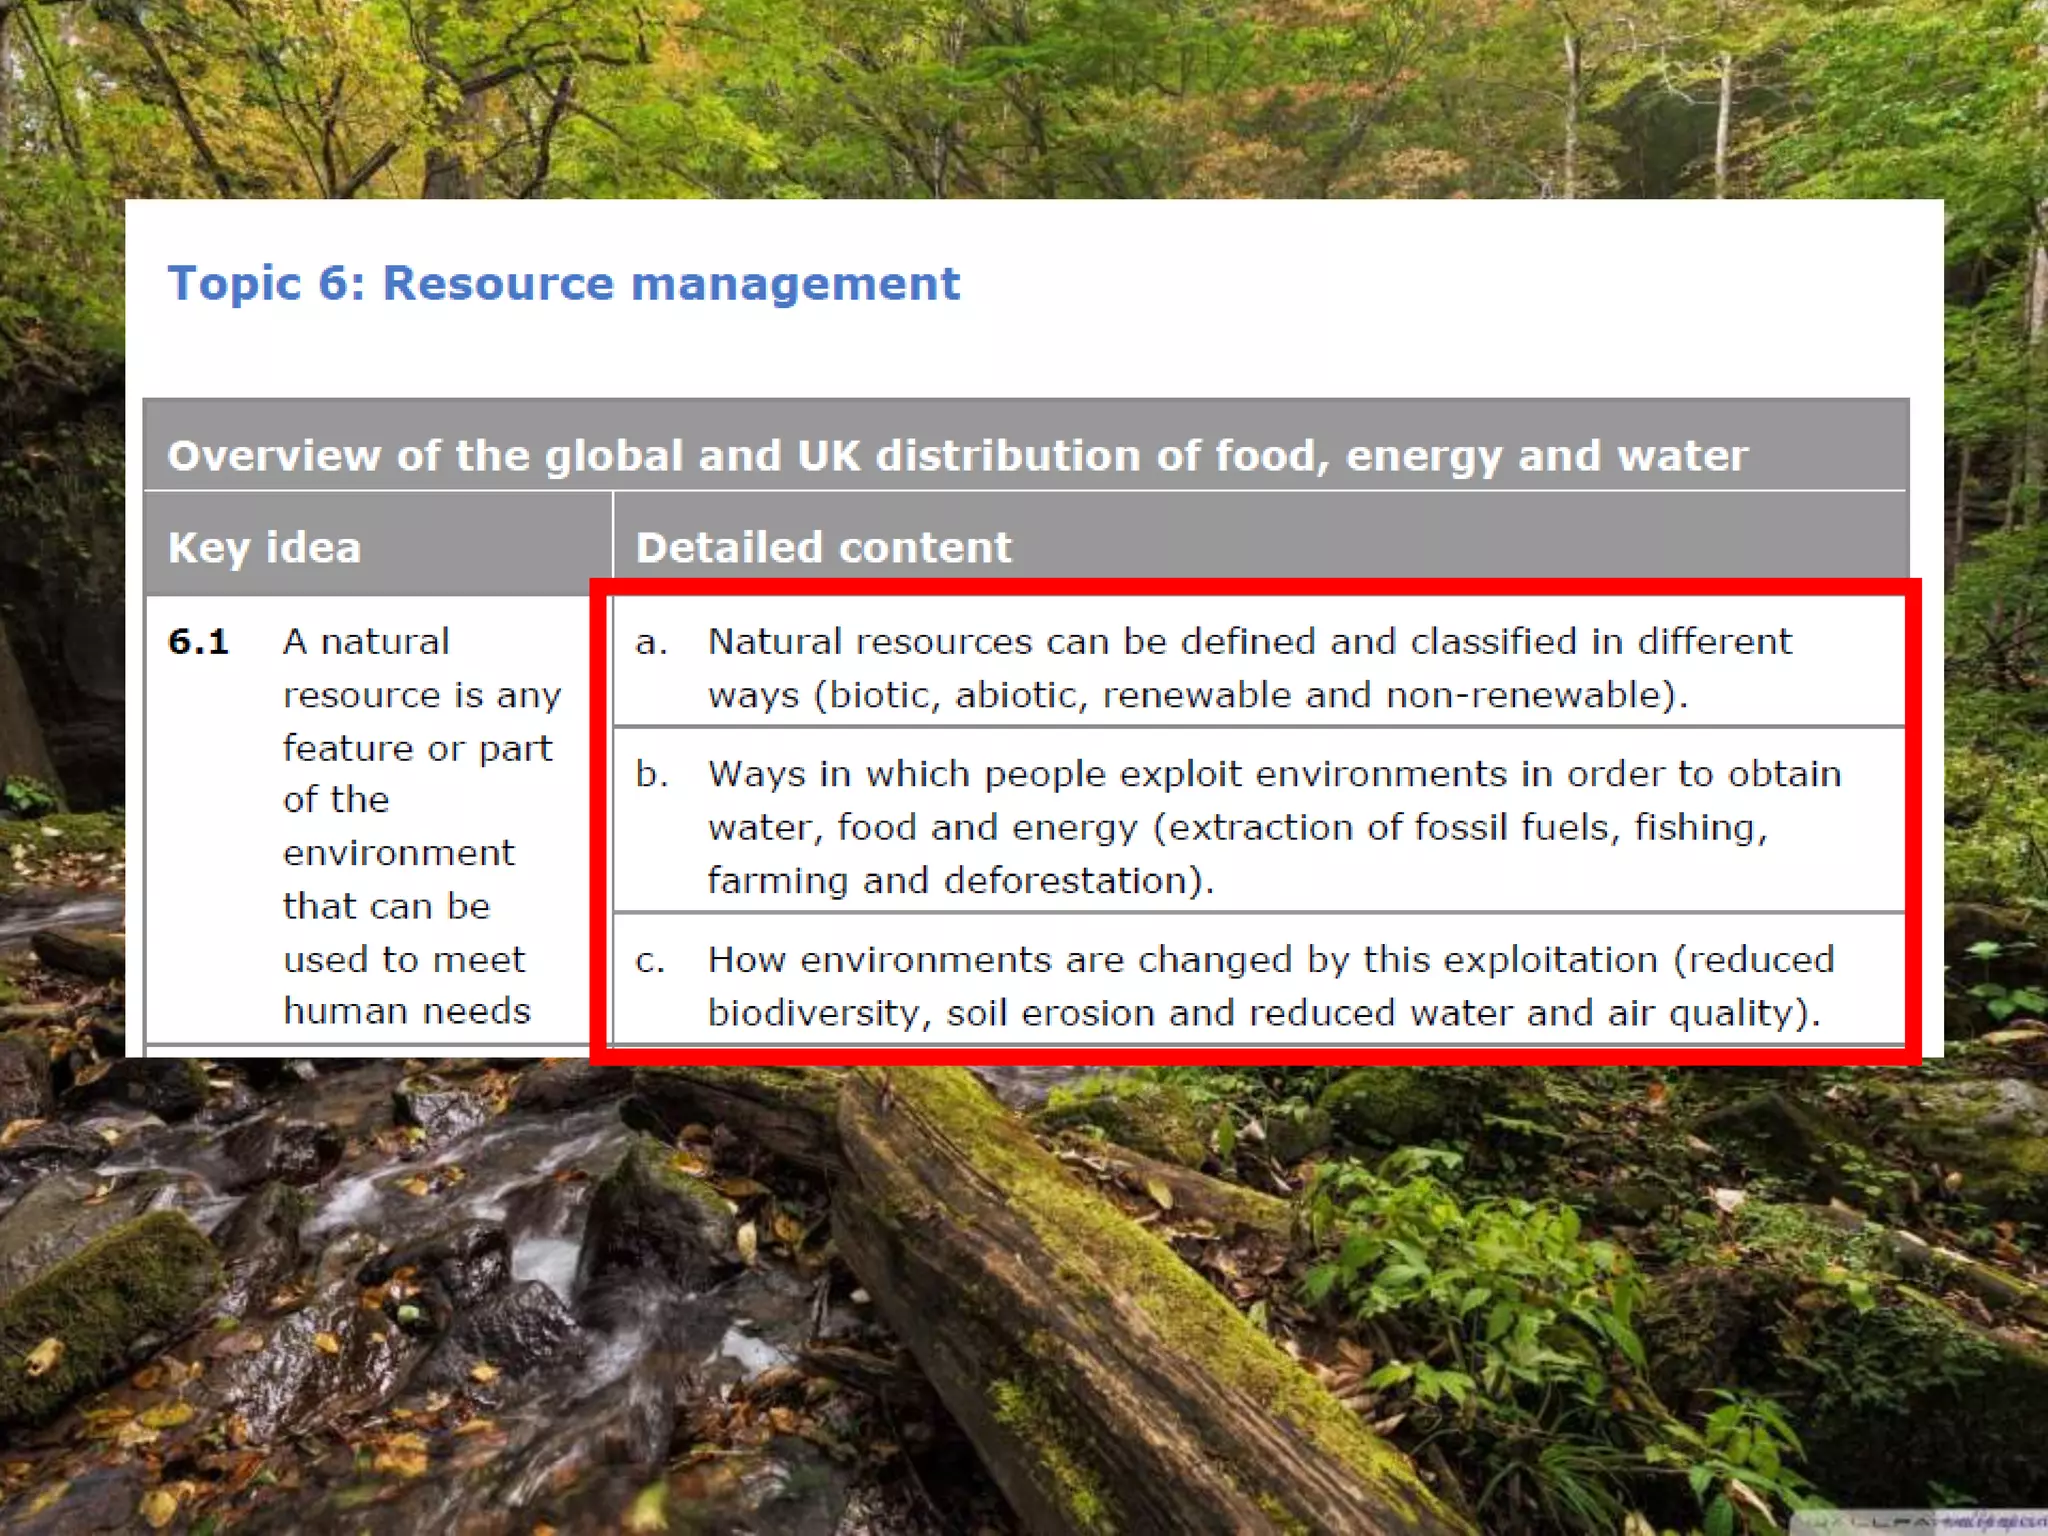
Task: Click the letter "c." list marker
Action: point(650,961)
